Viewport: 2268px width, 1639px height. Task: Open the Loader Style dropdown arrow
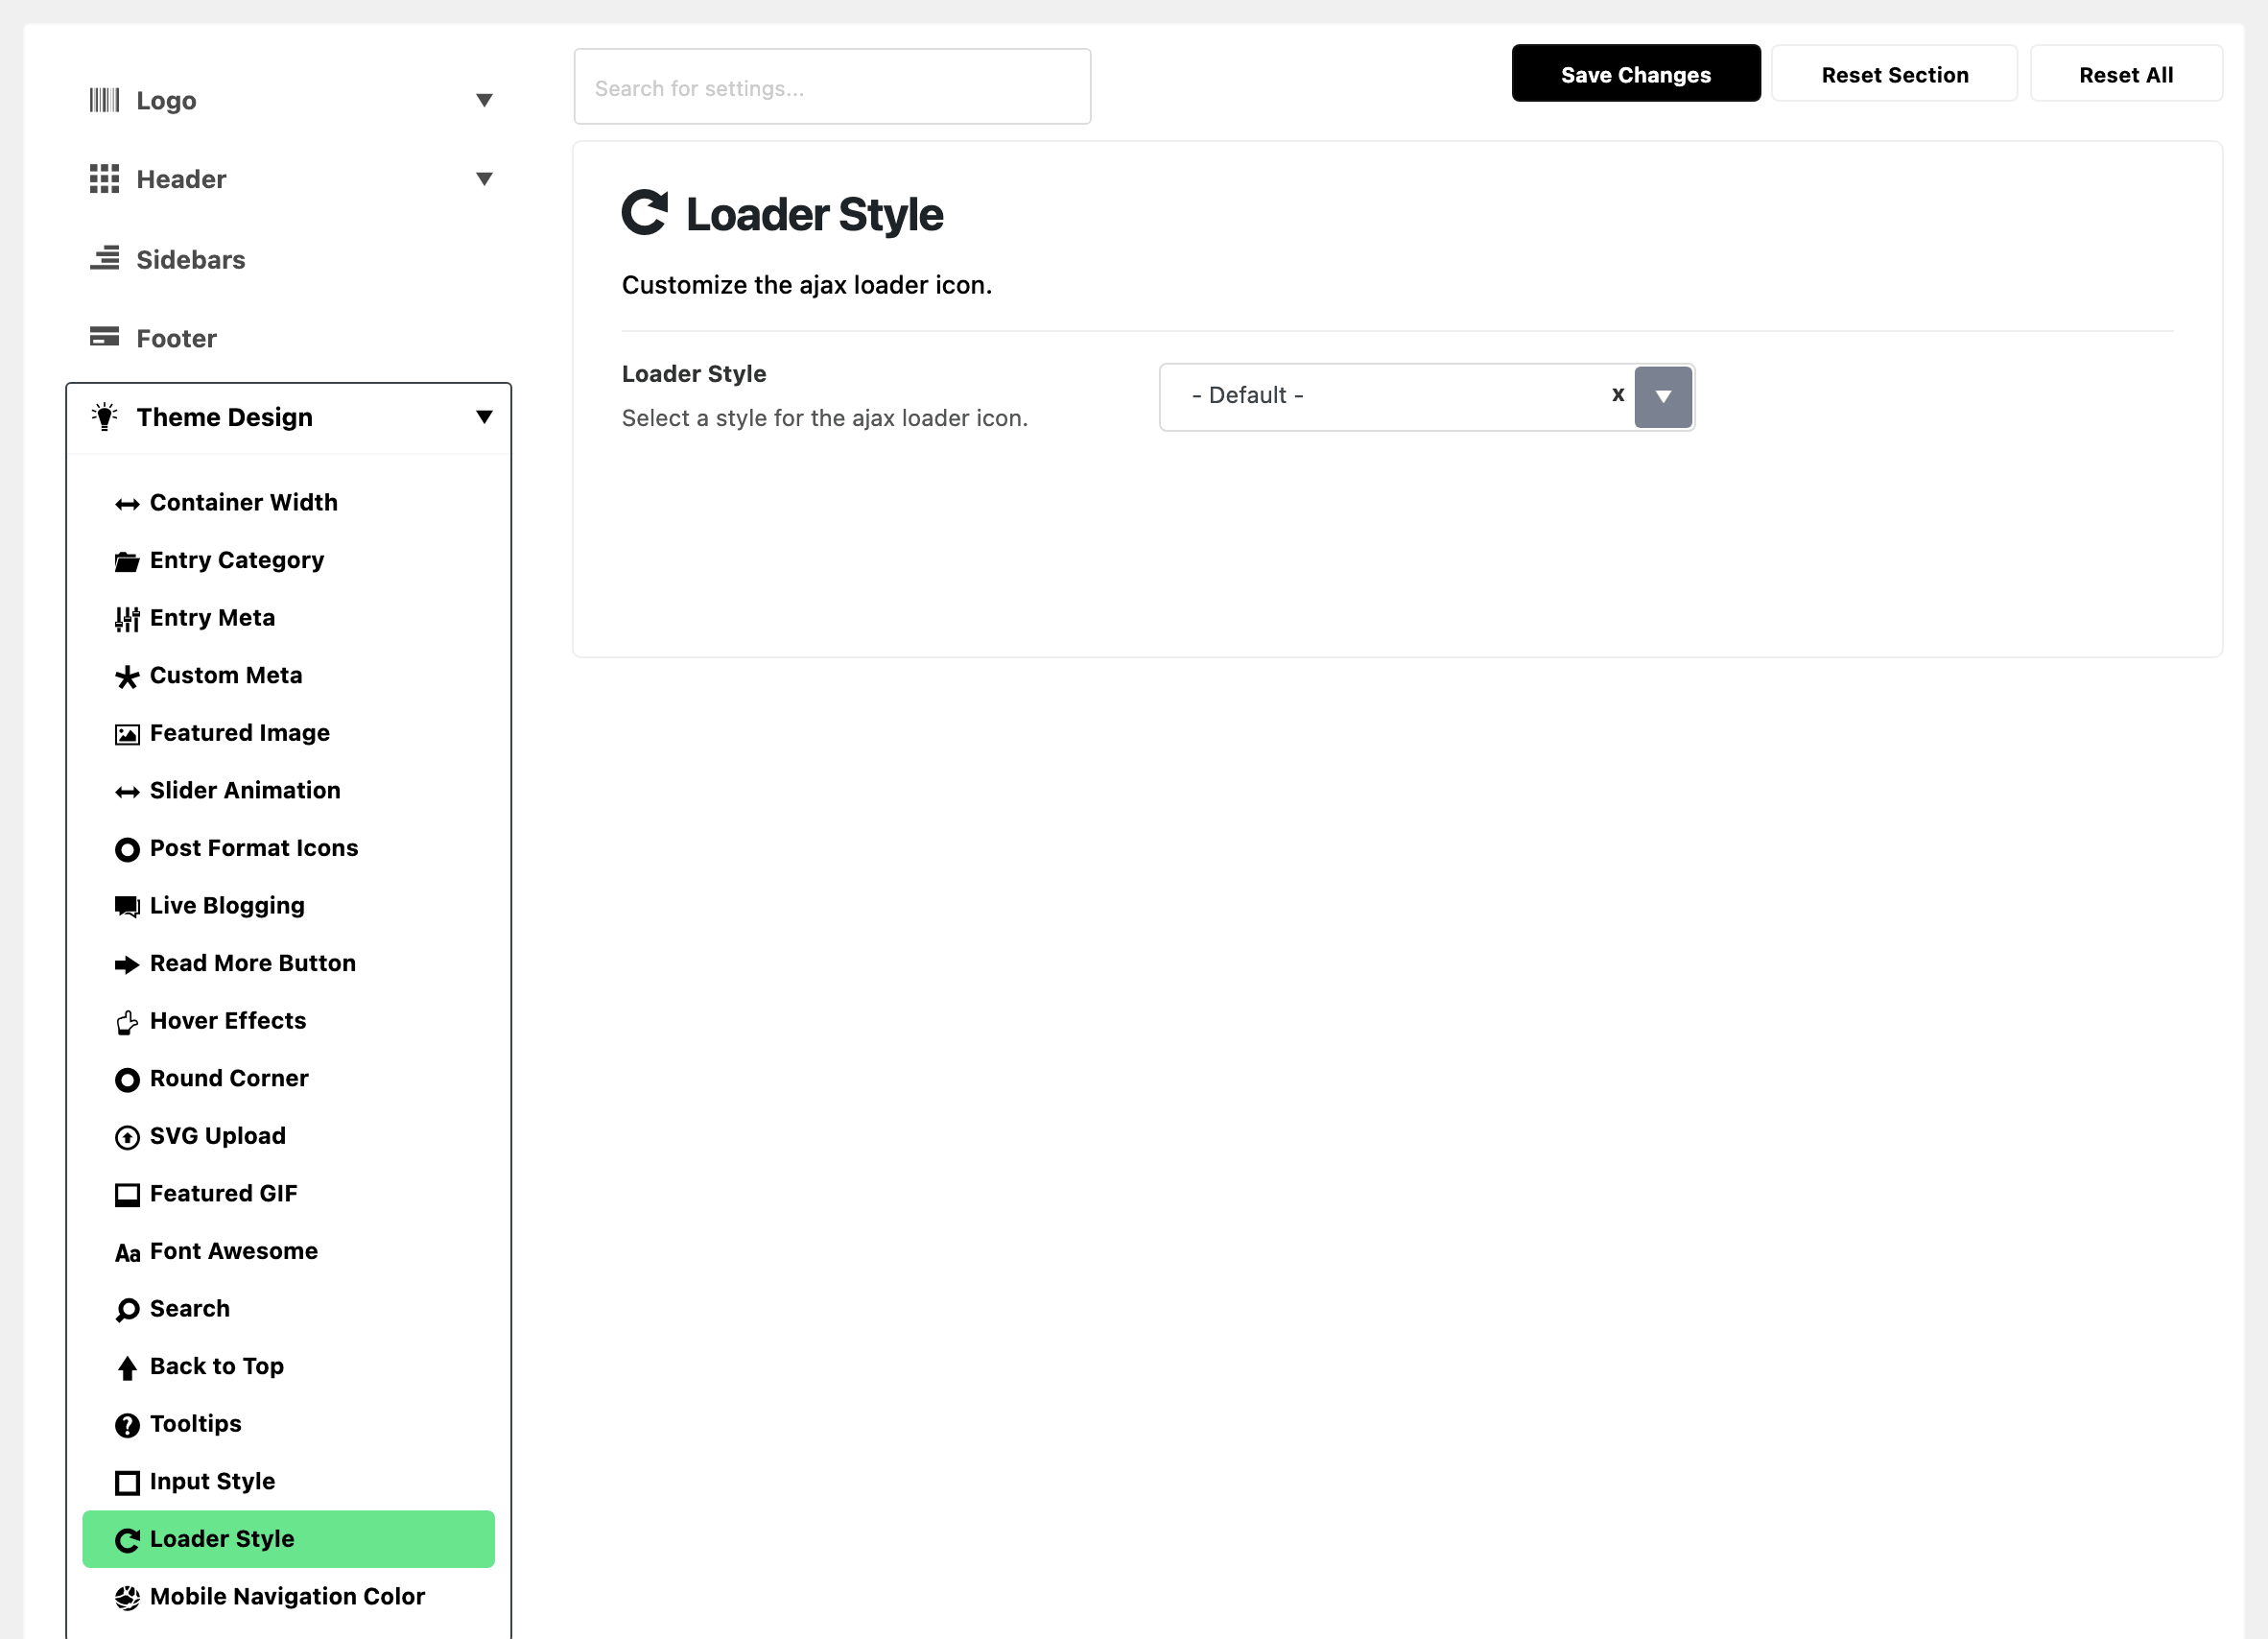pyautogui.click(x=1663, y=397)
